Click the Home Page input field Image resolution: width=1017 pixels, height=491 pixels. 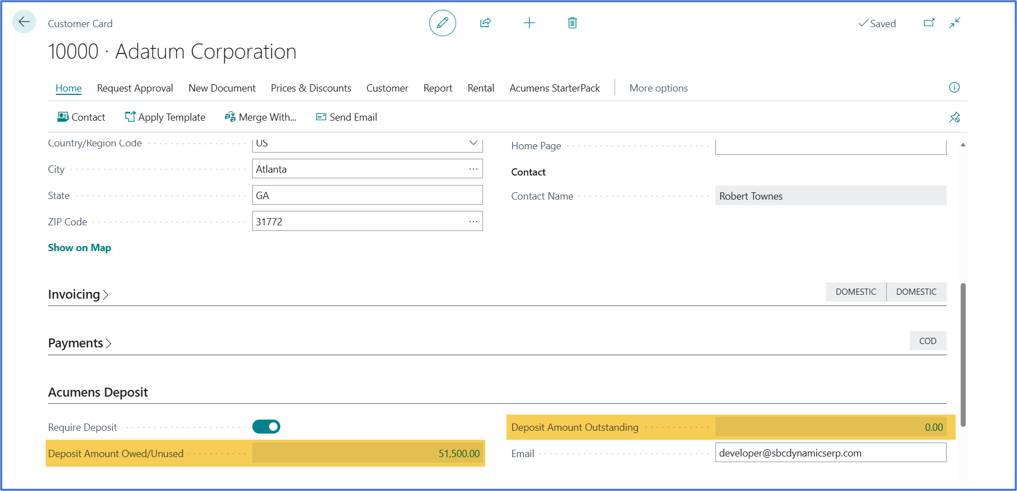click(x=831, y=147)
